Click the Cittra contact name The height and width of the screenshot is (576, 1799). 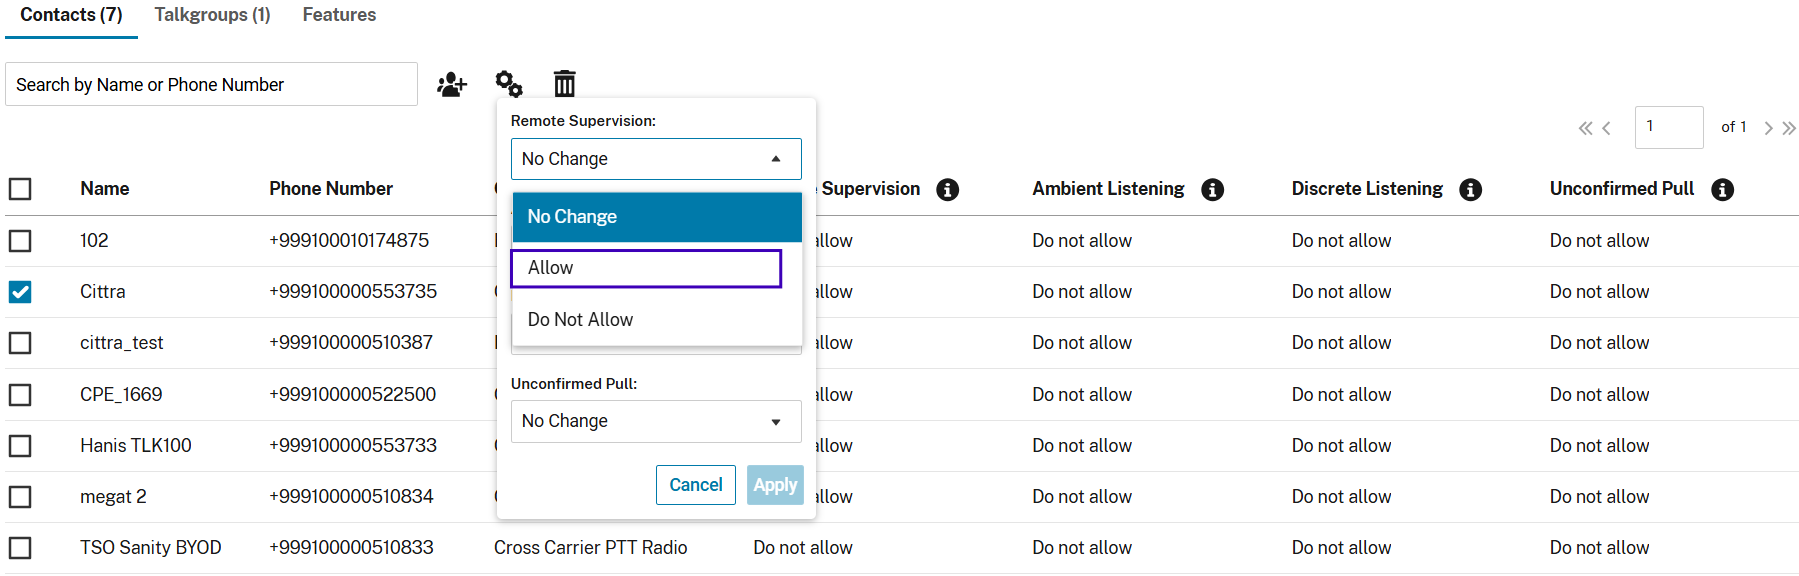(x=103, y=292)
